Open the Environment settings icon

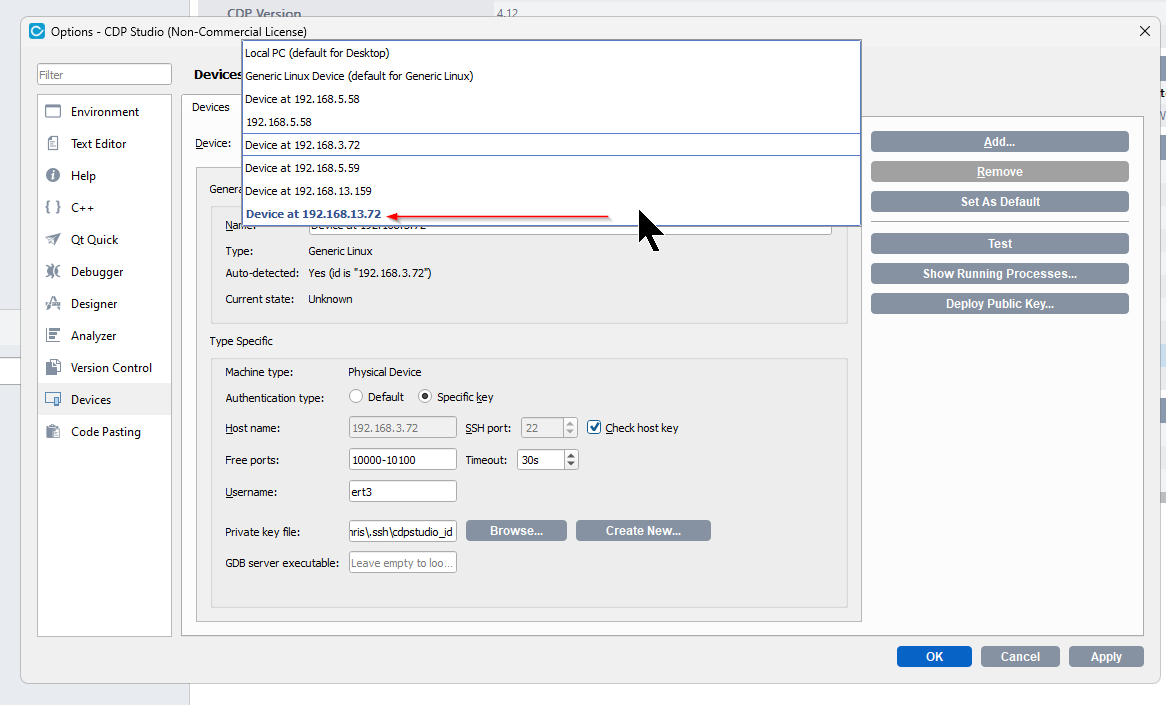[53, 112]
